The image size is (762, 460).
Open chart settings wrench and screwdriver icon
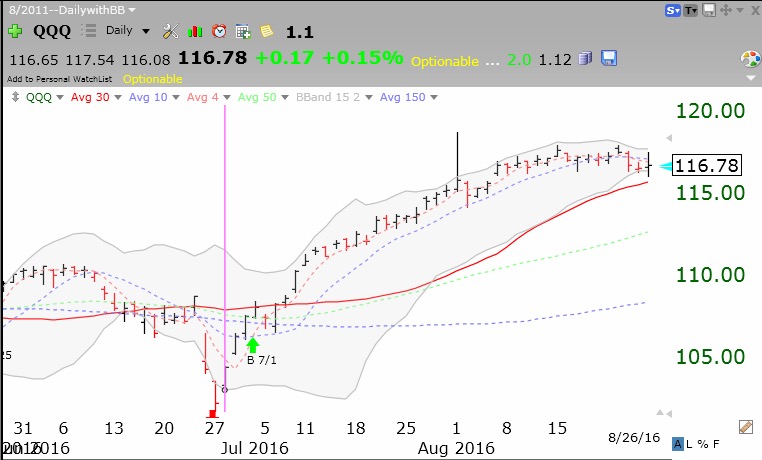point(171,31)
